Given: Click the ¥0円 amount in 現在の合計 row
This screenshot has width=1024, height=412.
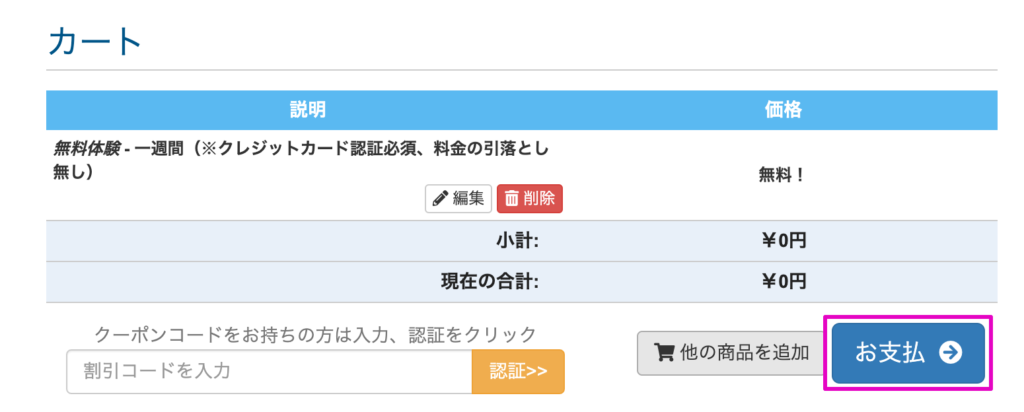Looking at the screenshot, I should click(783, 281).
